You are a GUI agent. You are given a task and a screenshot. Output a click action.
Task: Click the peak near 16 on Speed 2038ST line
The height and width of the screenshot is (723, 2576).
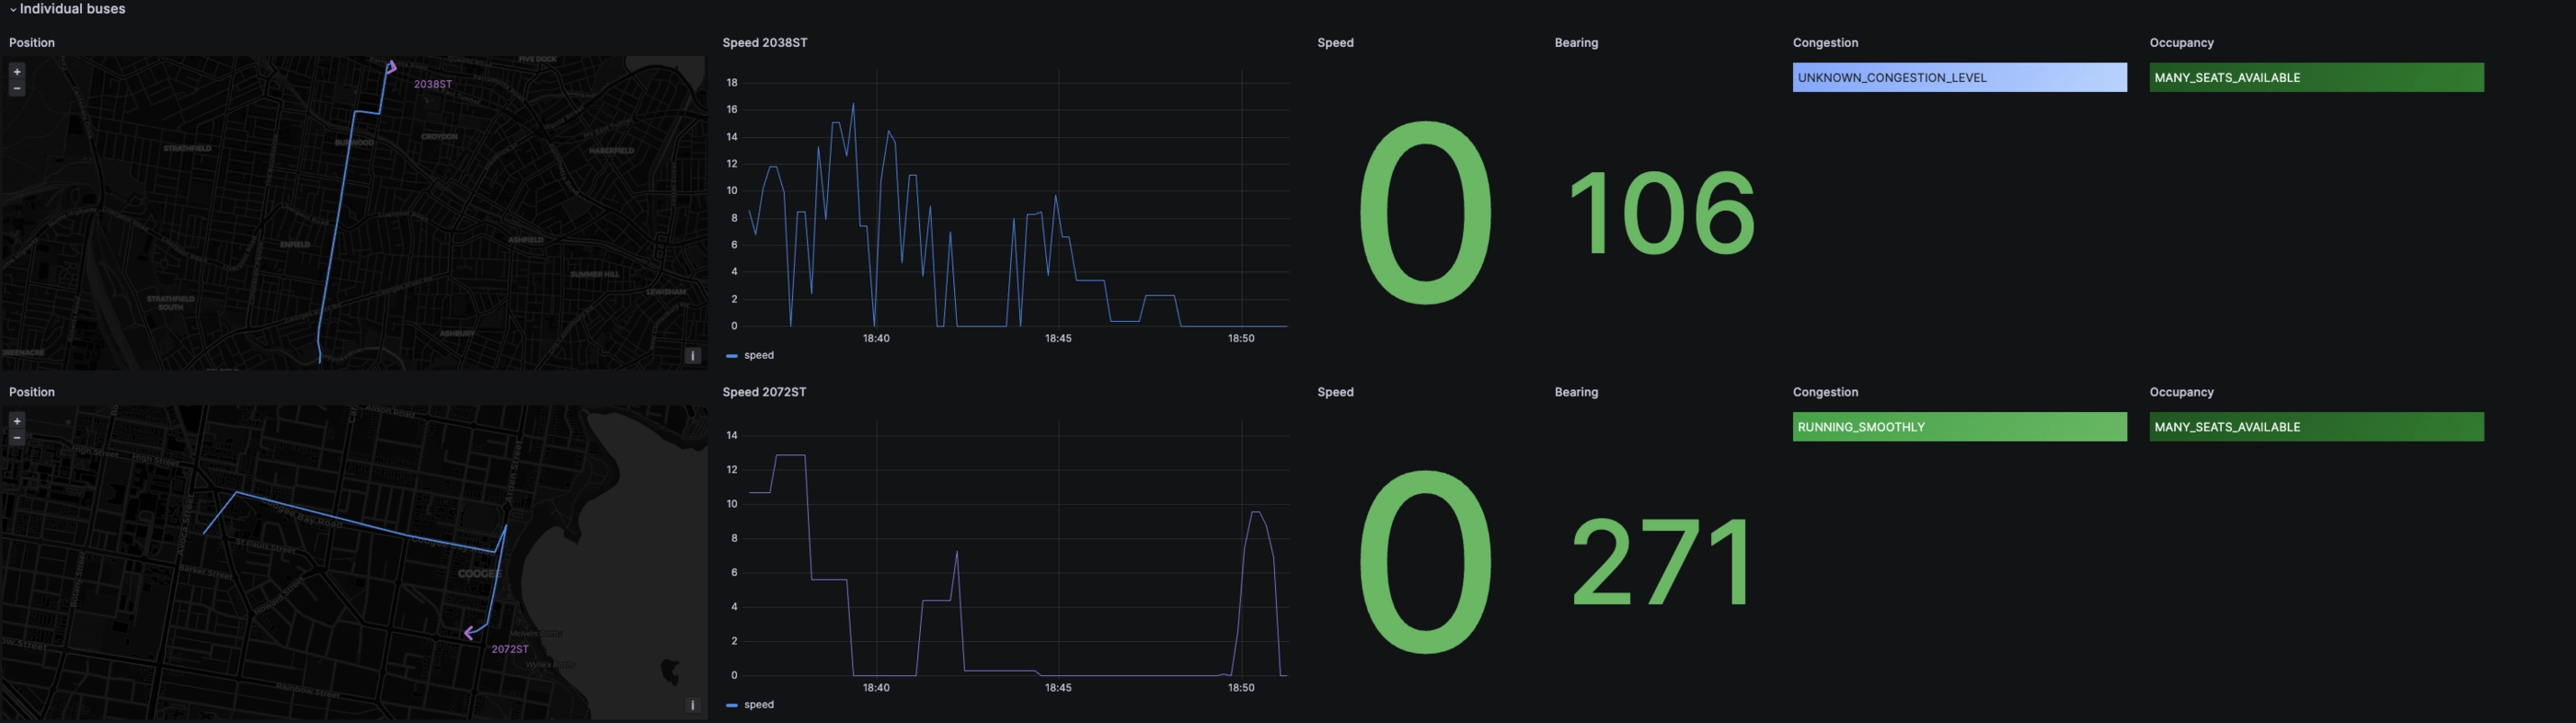pyautogui.click(x=853, y=103)
